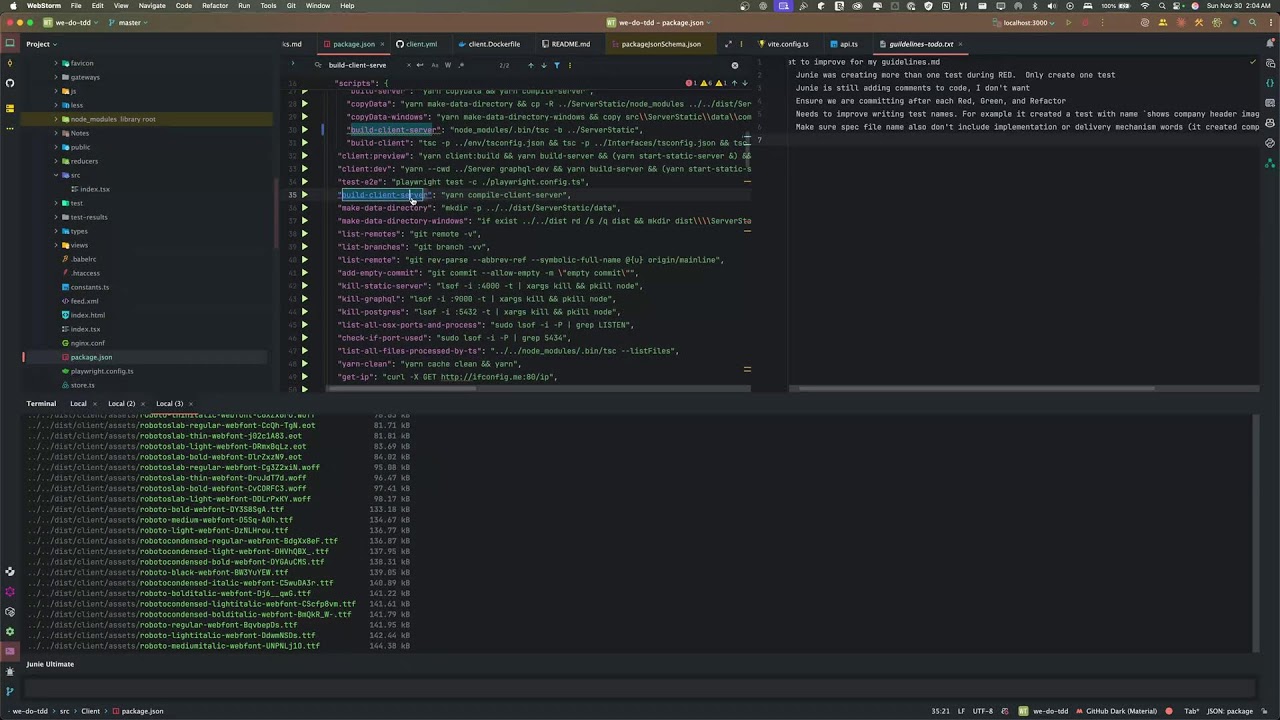Collapse the src folder

56,175
